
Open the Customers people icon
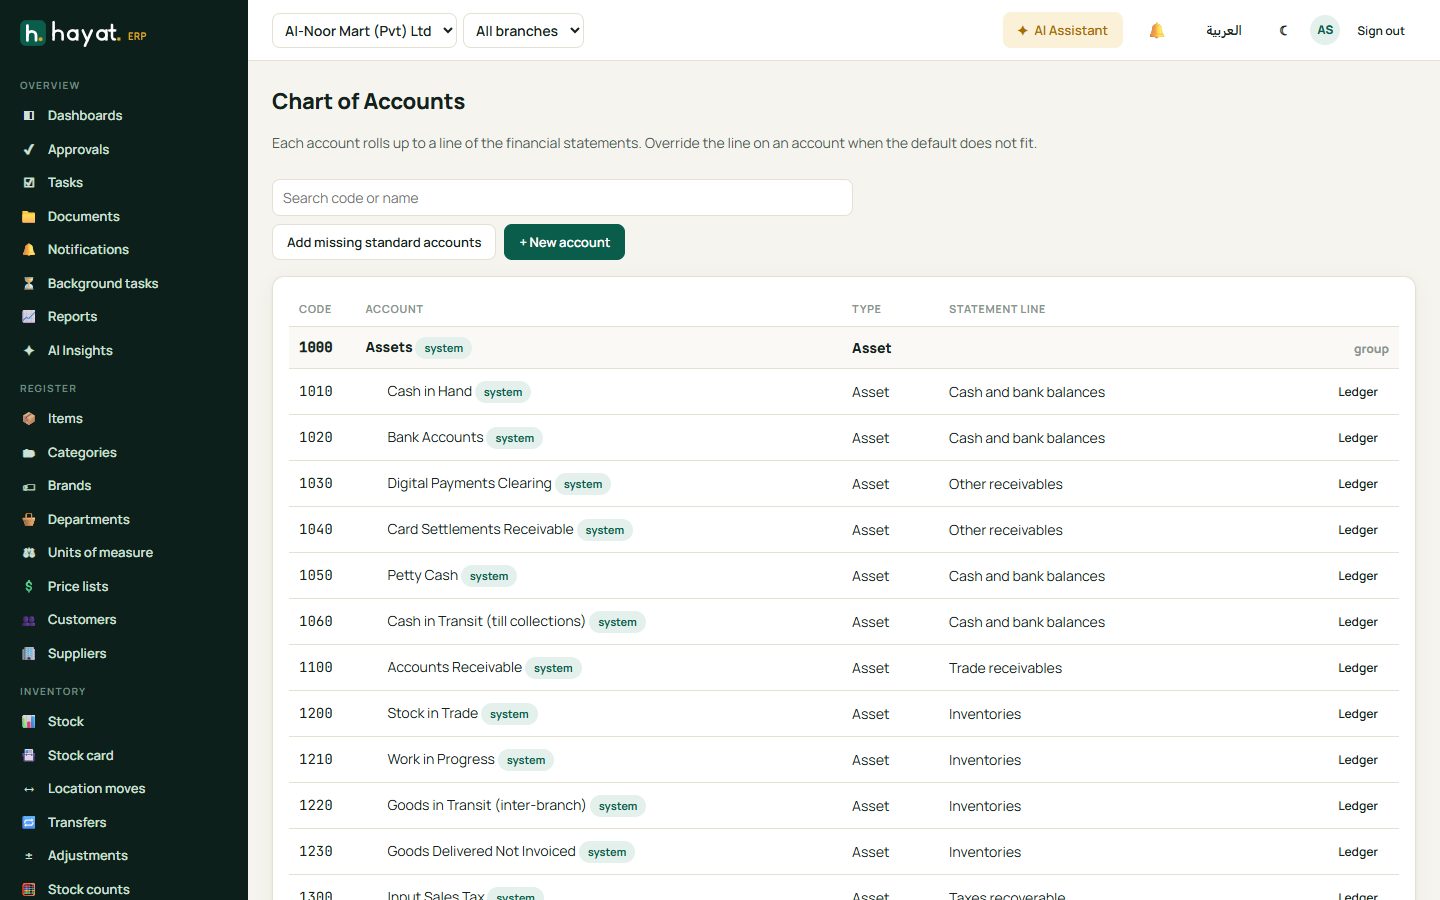29,620
